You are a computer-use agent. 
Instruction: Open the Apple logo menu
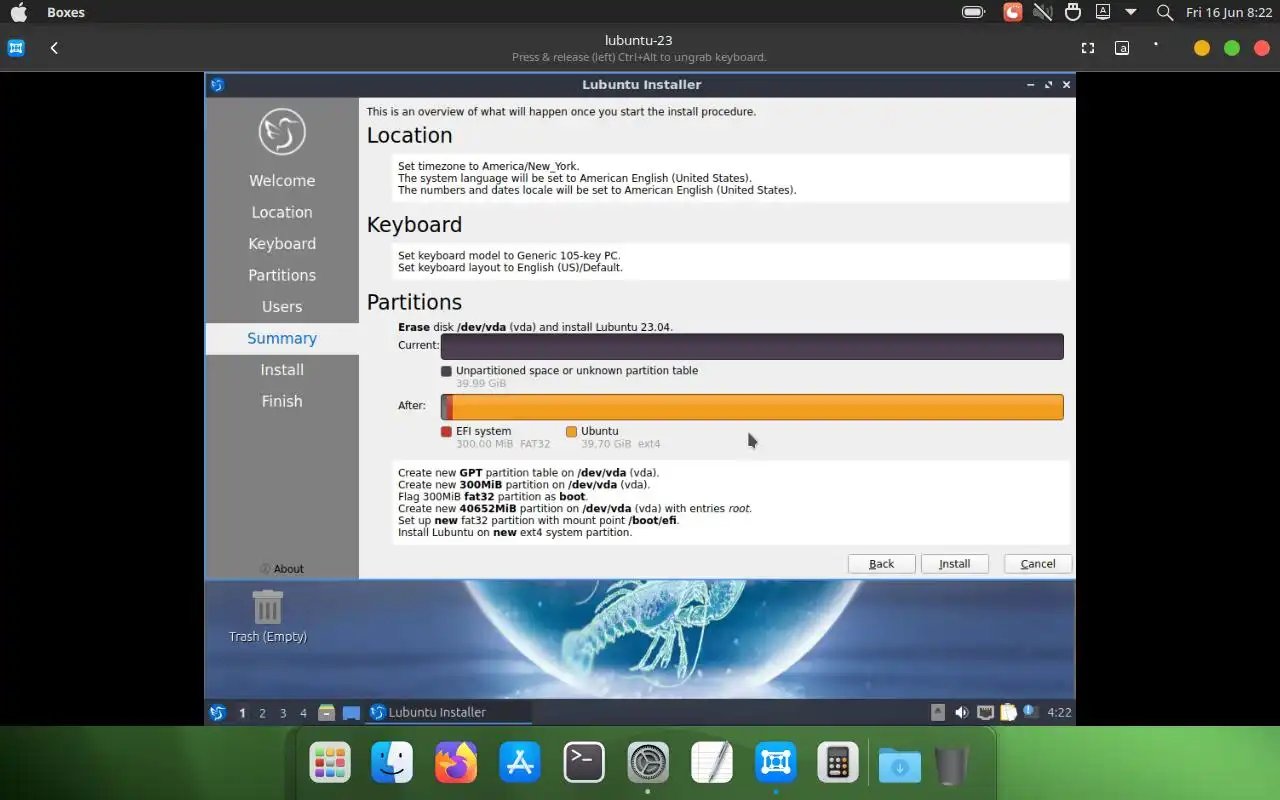click(x=19, y=13)
